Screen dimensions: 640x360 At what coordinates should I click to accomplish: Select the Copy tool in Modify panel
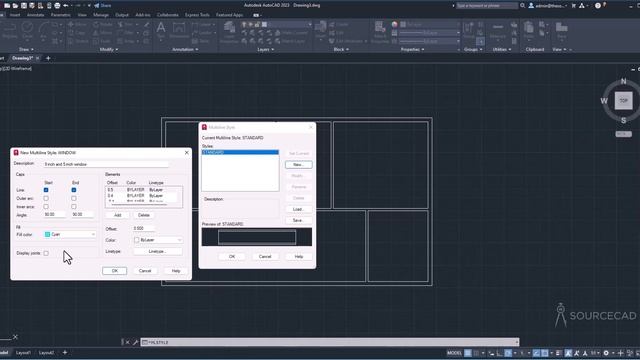click(77, 33)
